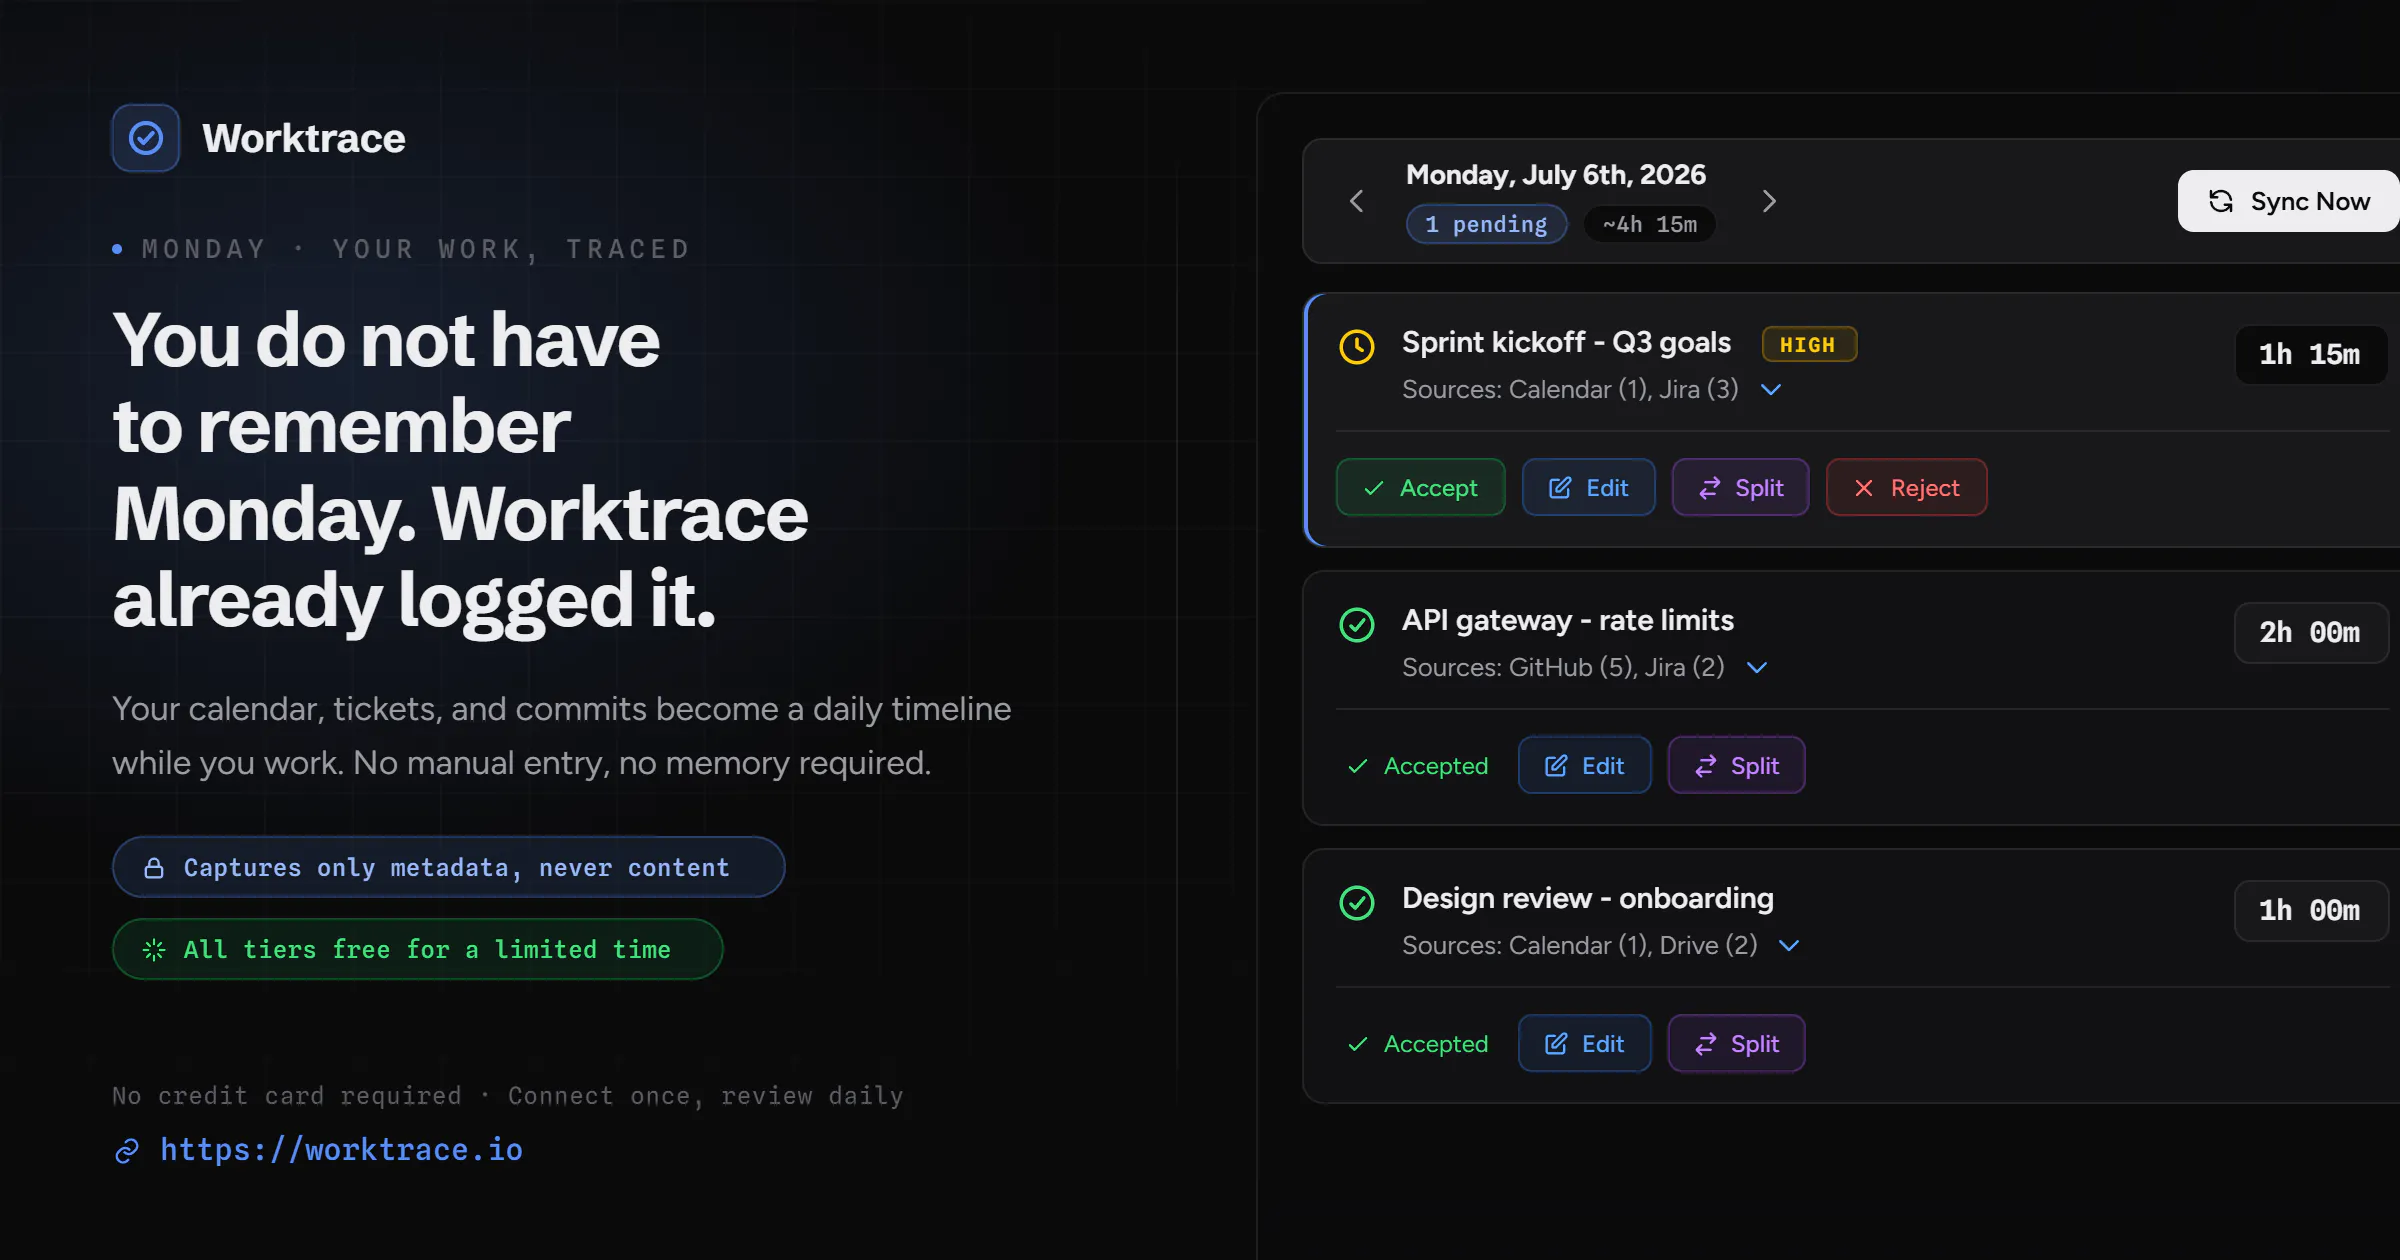Viewport: 2400px width, 1260px height.
Task: Click 'Sources: GitHub (5), Jira (2)' text
Action: click(1563, 667)
